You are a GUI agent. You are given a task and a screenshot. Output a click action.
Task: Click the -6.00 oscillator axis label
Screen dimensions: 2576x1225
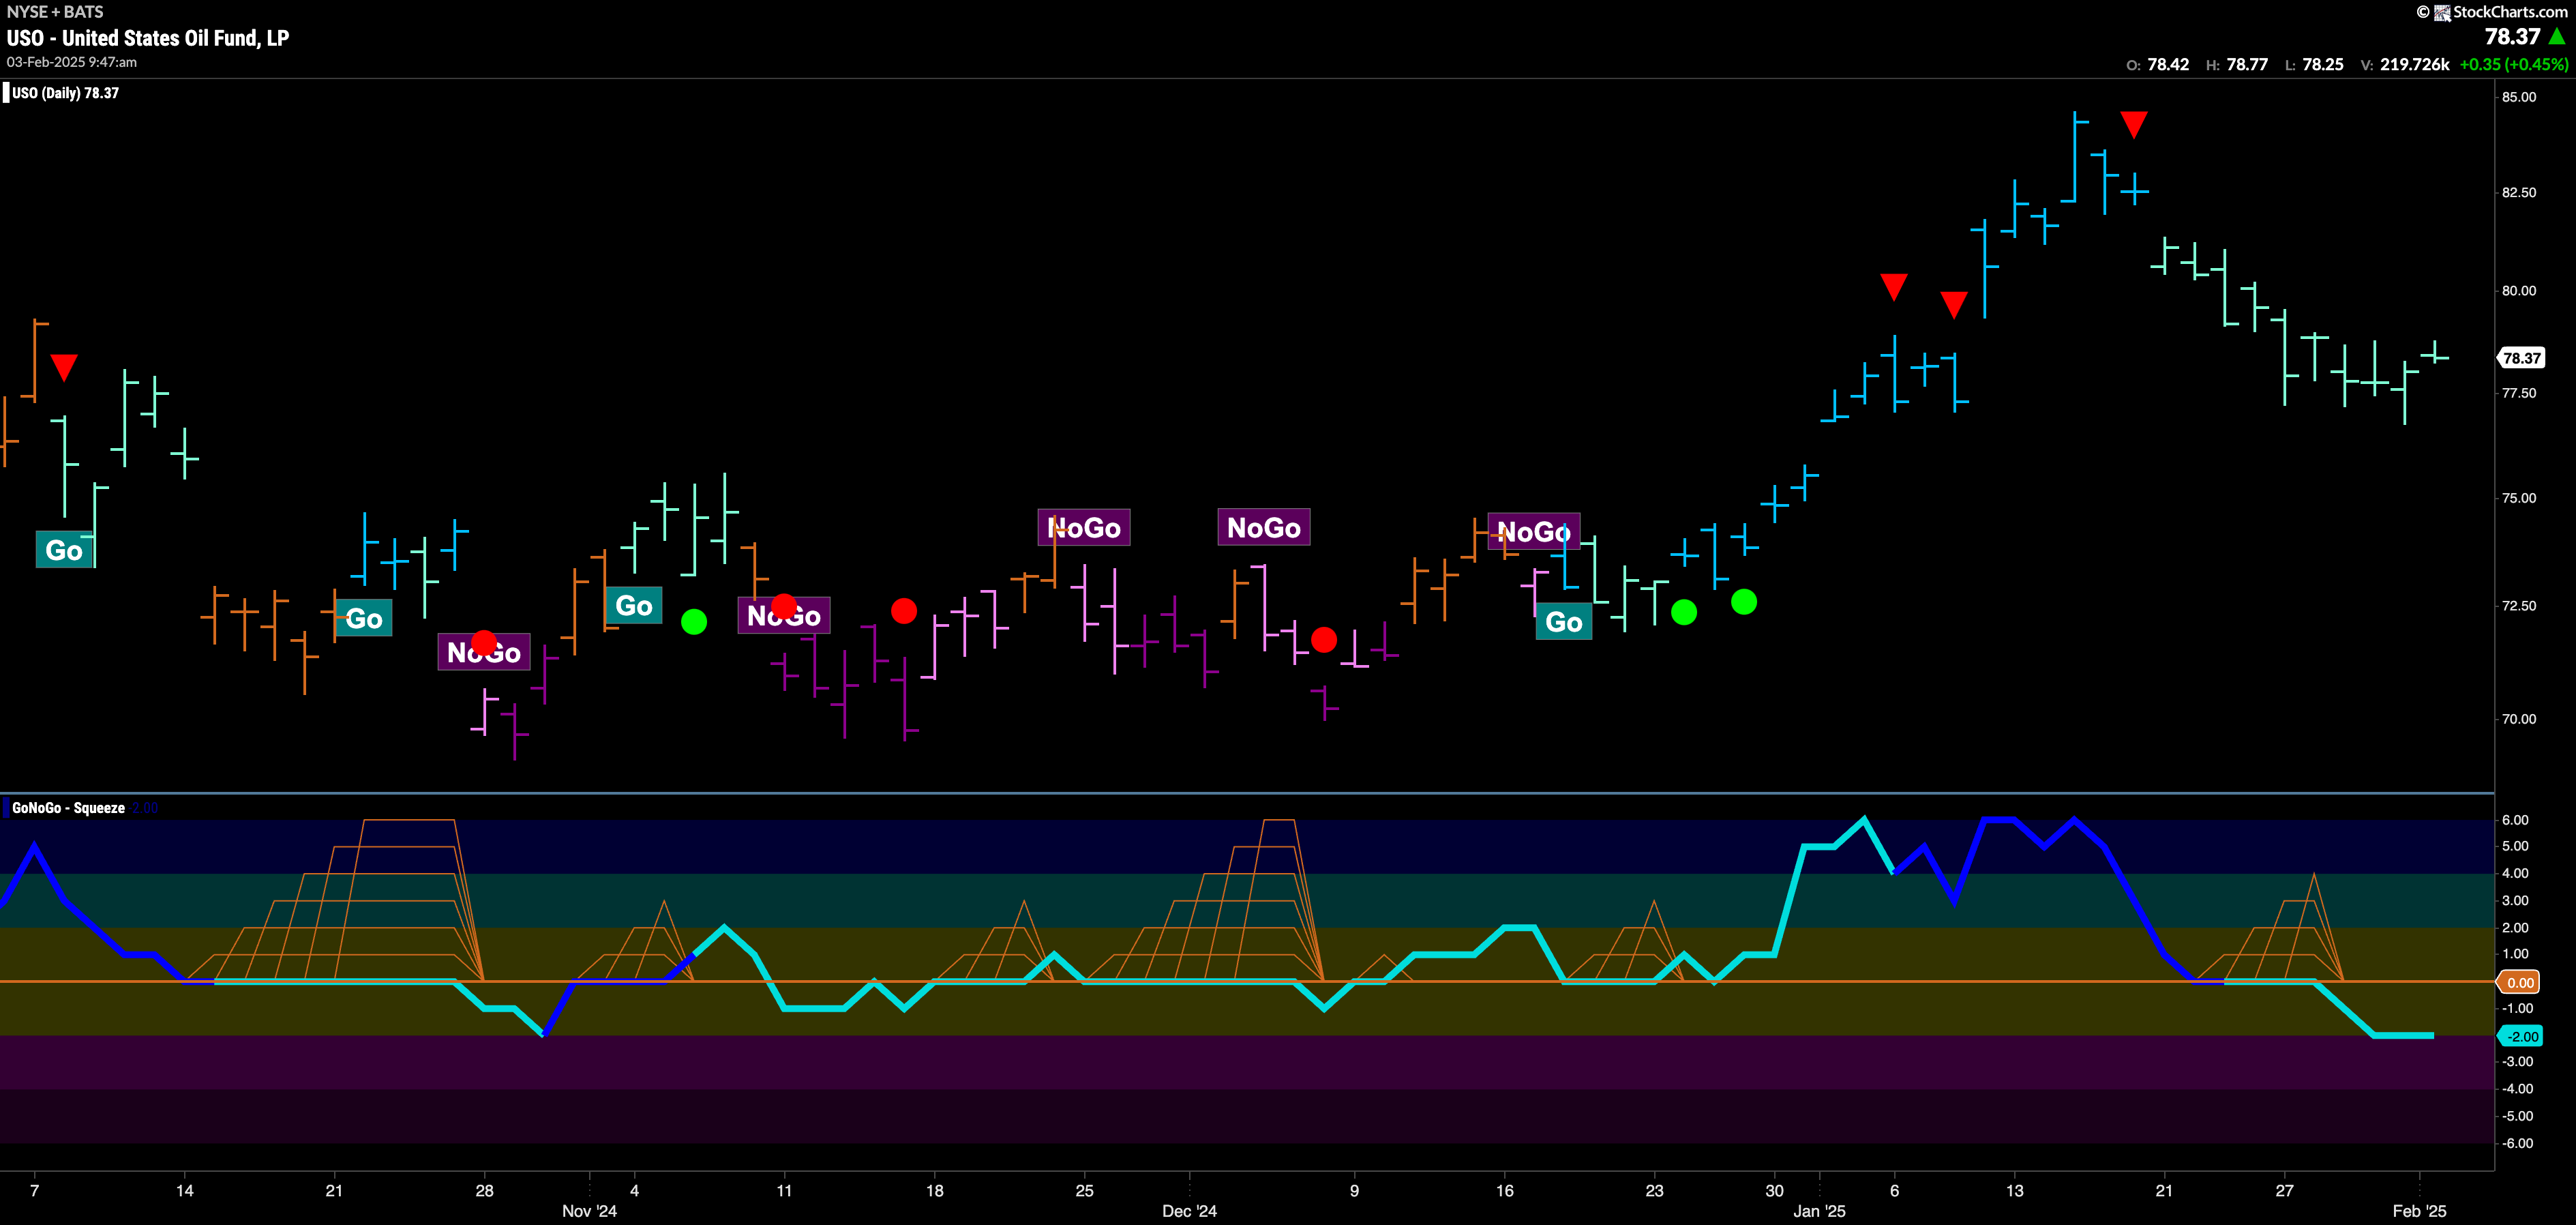point(2517,1143)
